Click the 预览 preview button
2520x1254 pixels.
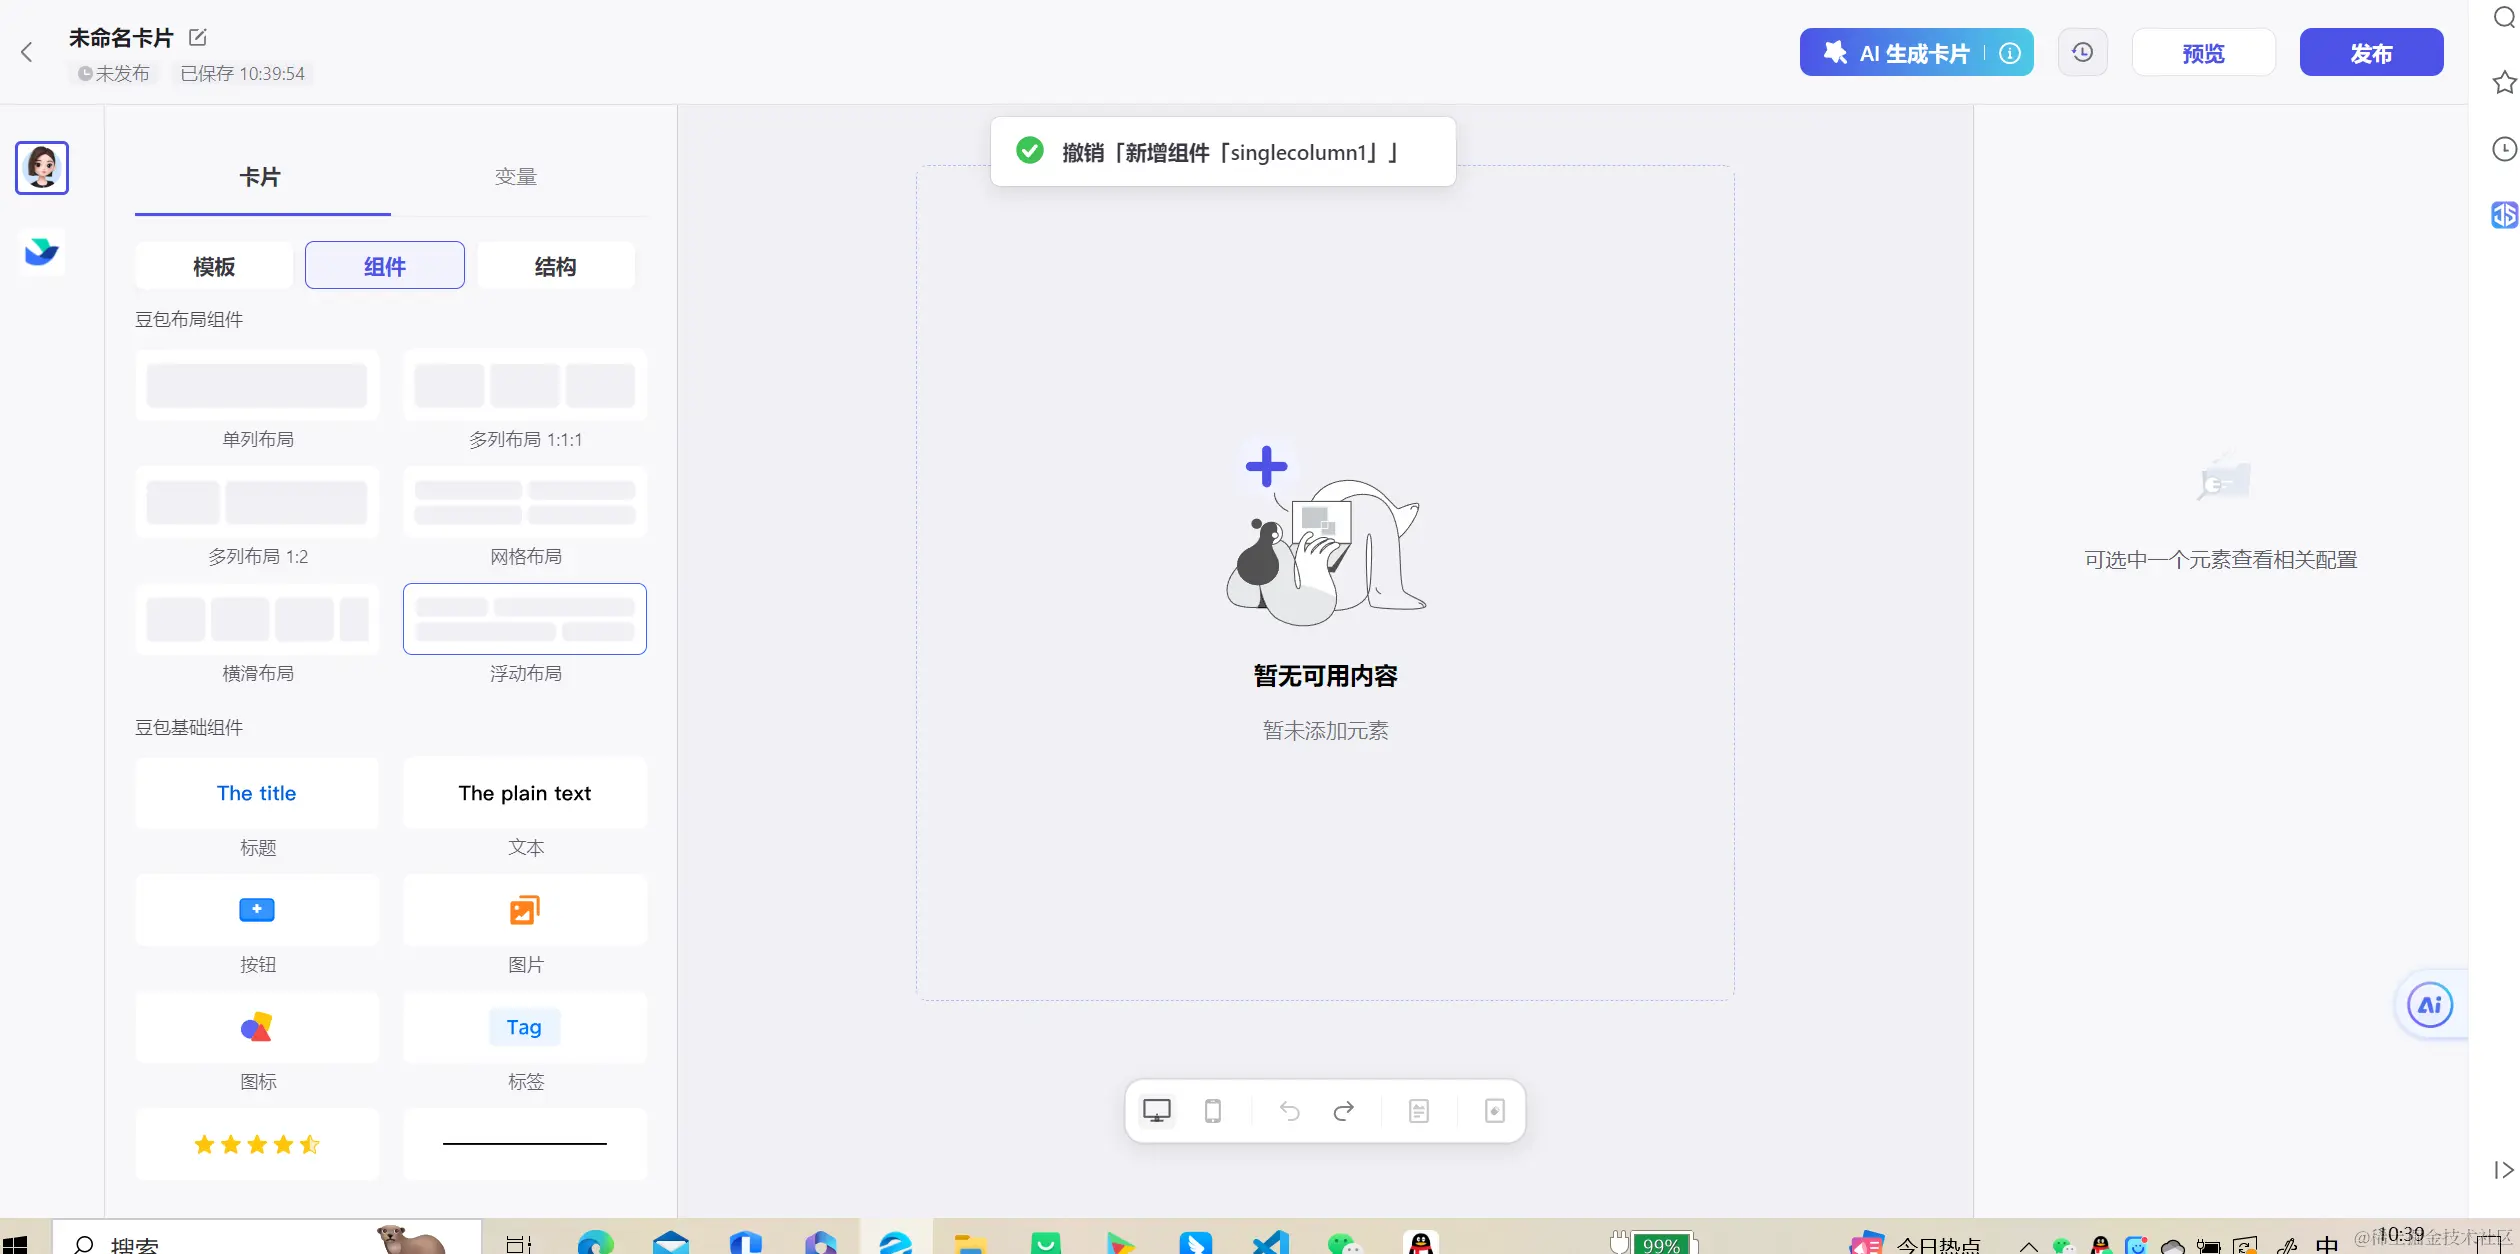pyautogui.click(x=2203, y=53)
